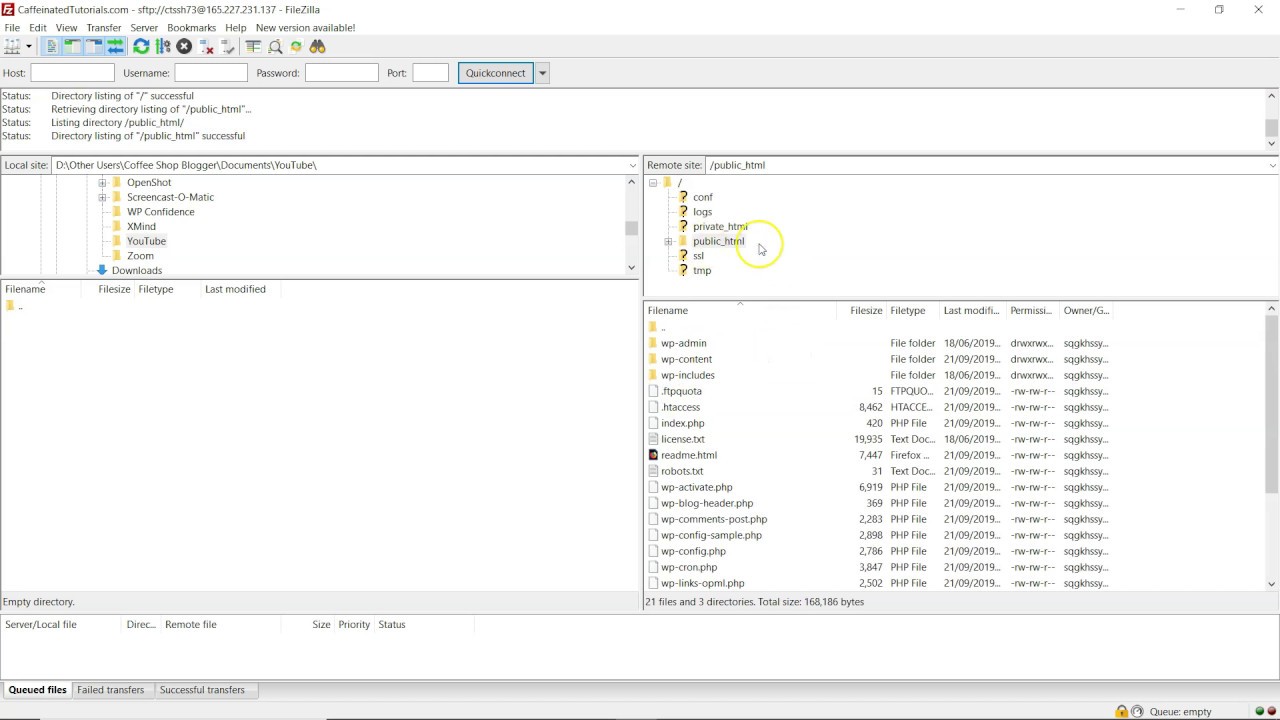1280x720 pixels.
Task: Select the license.txt file icon
Action: click(653, 439)
